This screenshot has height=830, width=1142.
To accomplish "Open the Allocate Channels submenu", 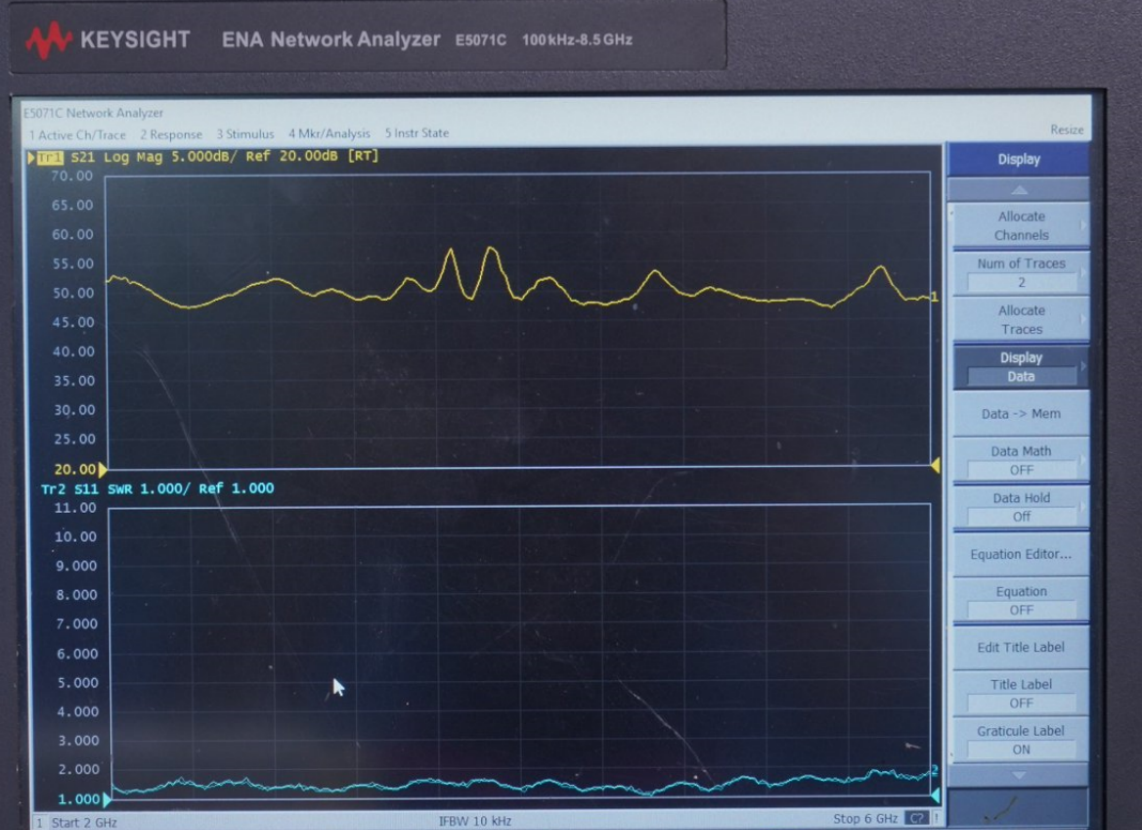I will coord(1019,225).
